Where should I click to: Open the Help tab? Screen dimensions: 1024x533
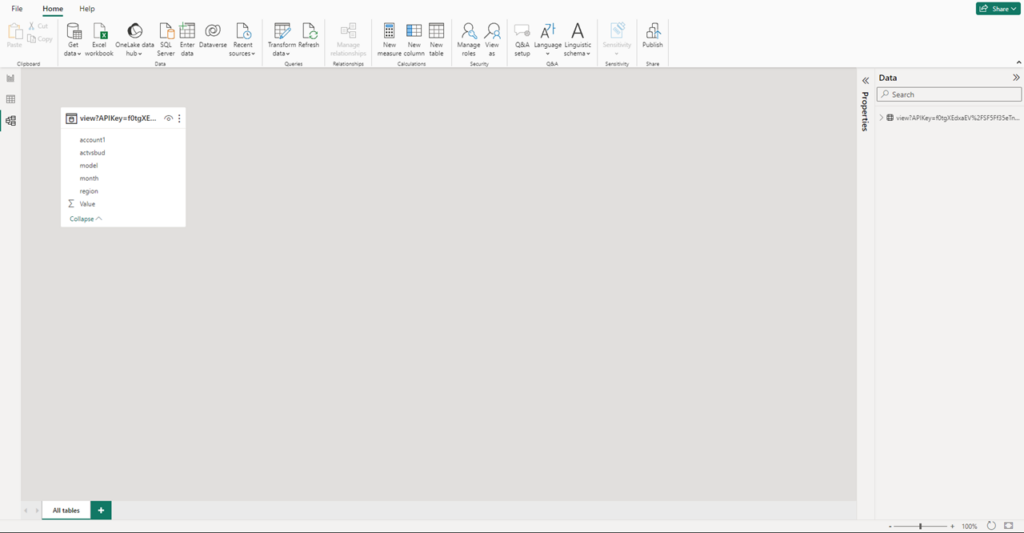click(87, 8)
